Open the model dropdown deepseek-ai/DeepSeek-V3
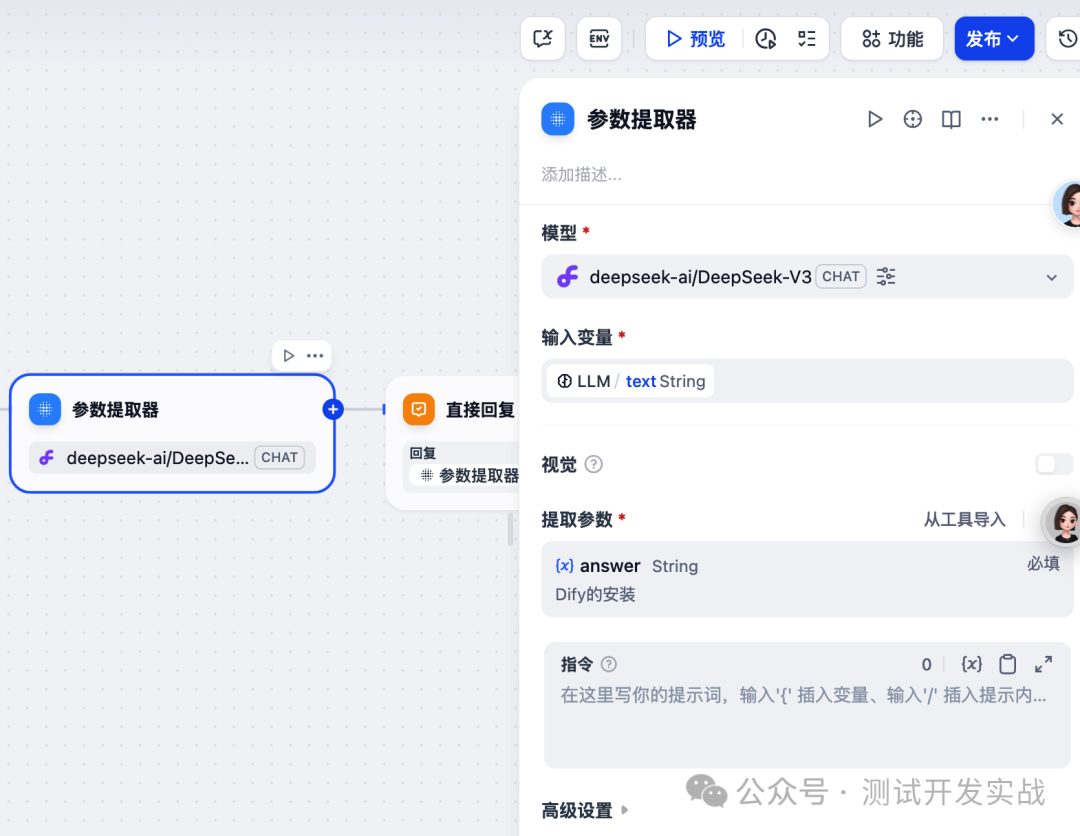This screenshot has height=836, width=1080. pos(807,277)
